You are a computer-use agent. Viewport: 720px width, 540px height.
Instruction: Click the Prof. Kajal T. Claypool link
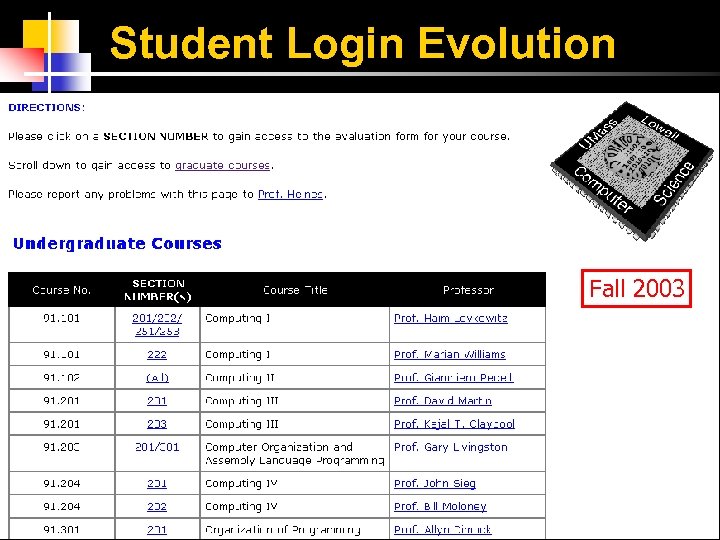click(455, 424)
